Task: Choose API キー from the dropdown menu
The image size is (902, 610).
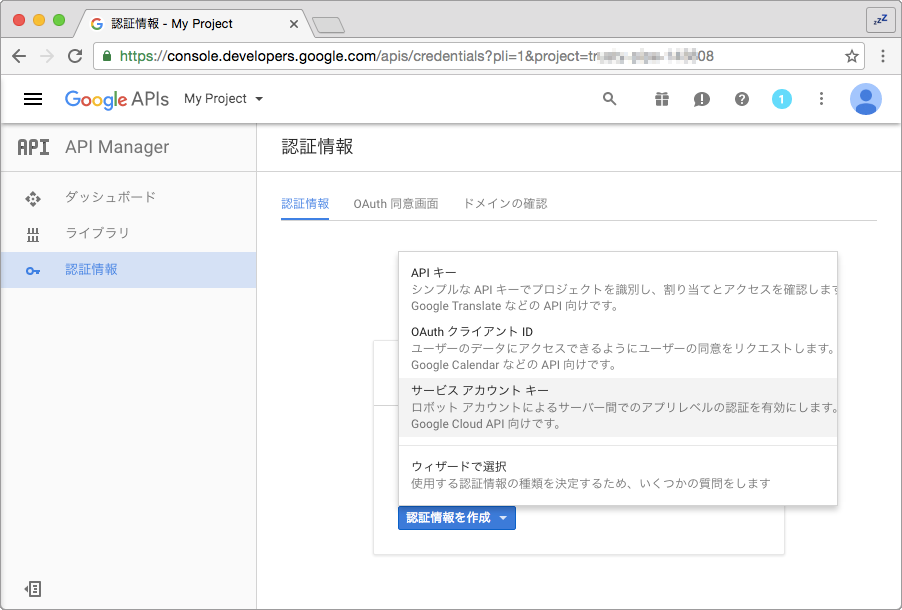Action: 618,289
